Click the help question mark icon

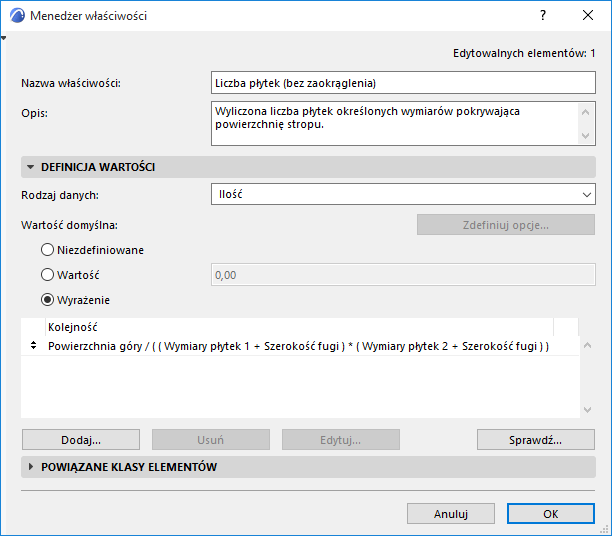click(x=543, y=15)
